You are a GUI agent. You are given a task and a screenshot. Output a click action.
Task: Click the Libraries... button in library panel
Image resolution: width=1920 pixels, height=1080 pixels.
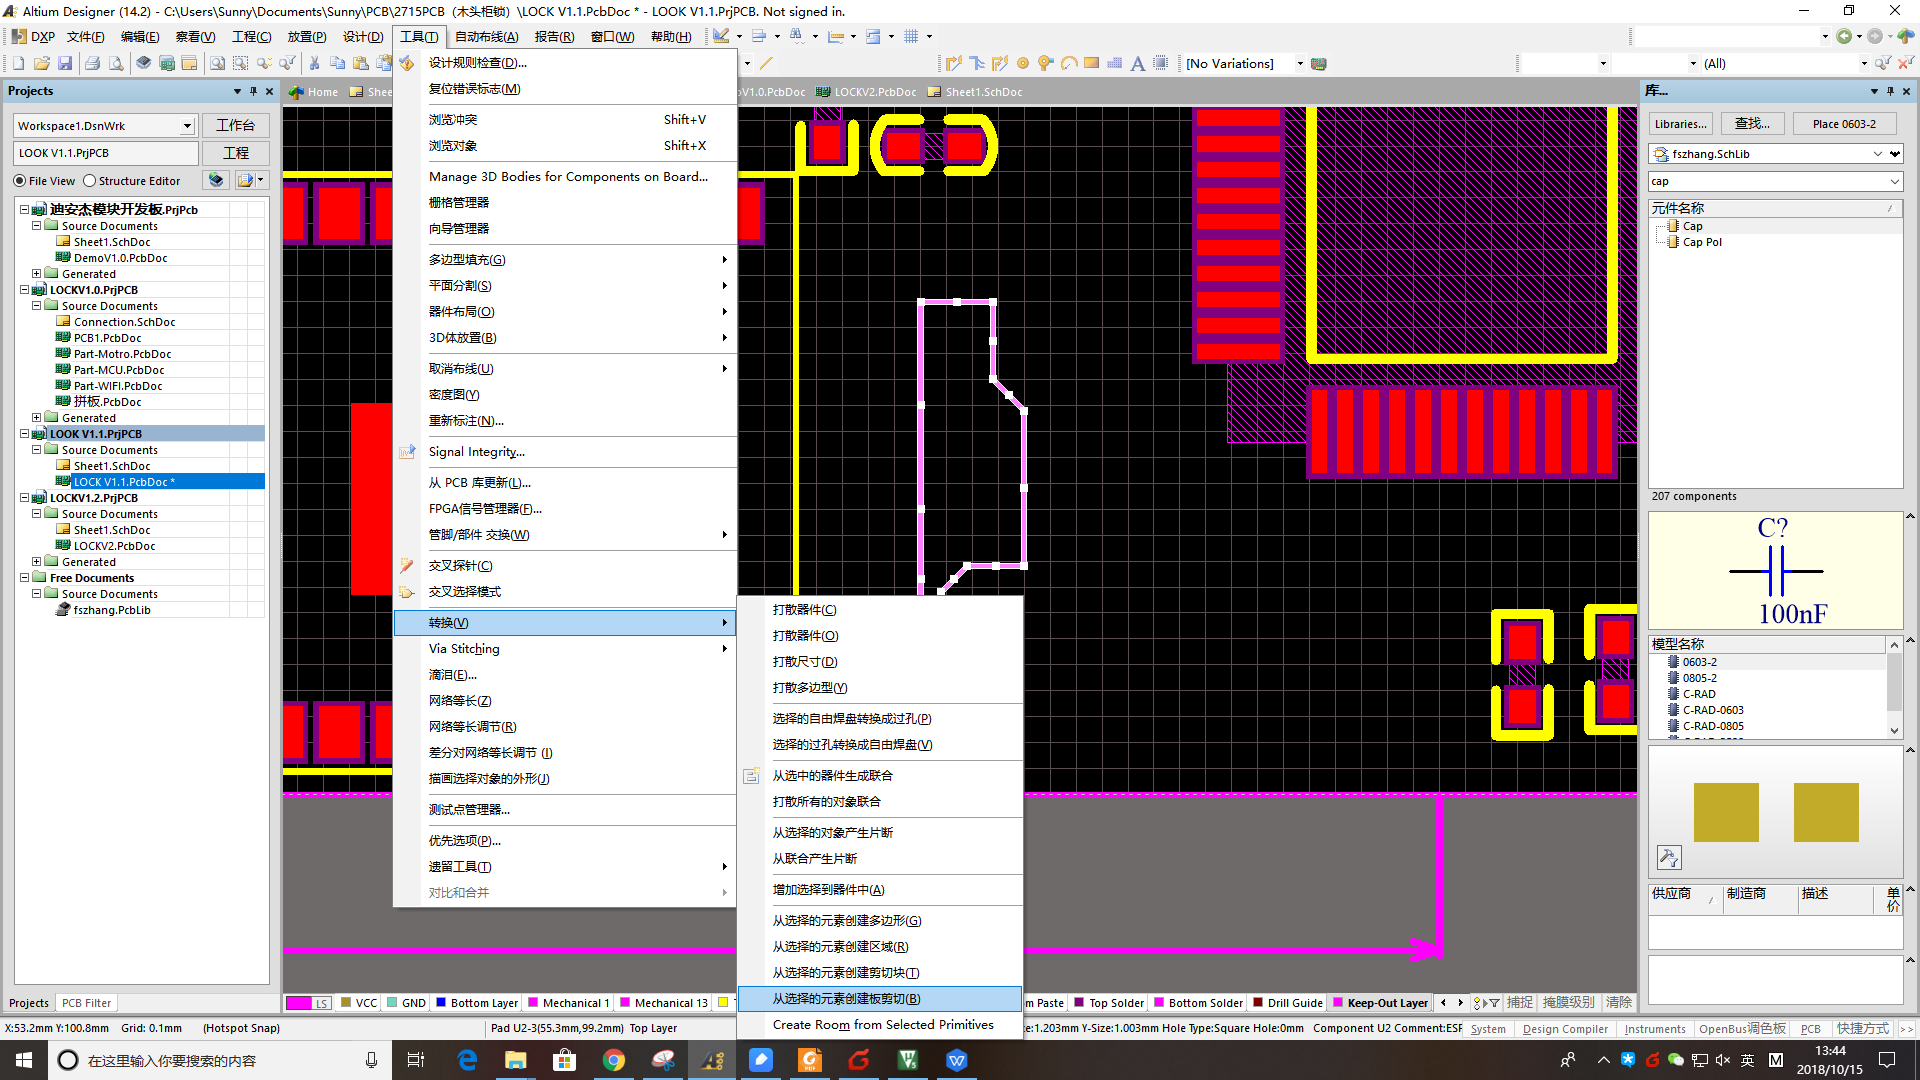pos(1680,123)
